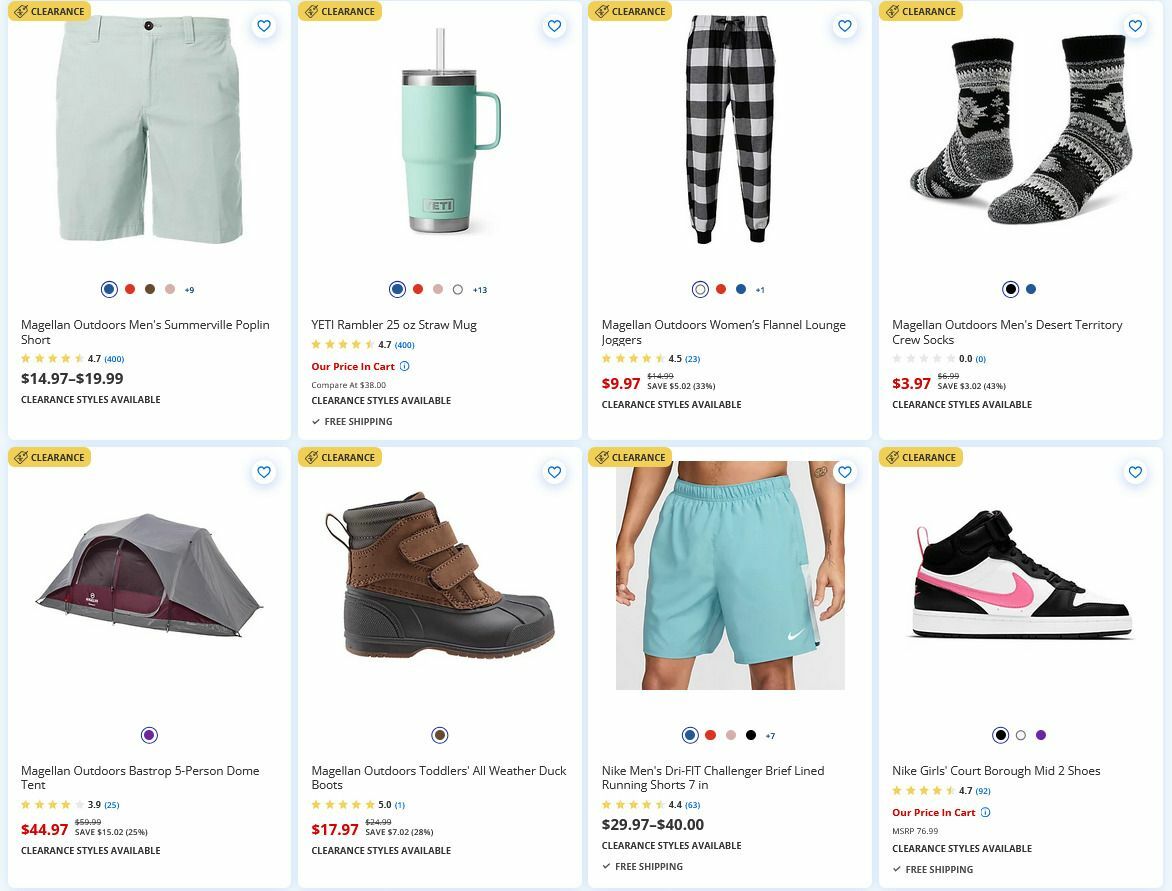Select the red color option for the Summerville Poplin Short
Viewport: 1172px width, 891px height.
[x=129, y=289]
